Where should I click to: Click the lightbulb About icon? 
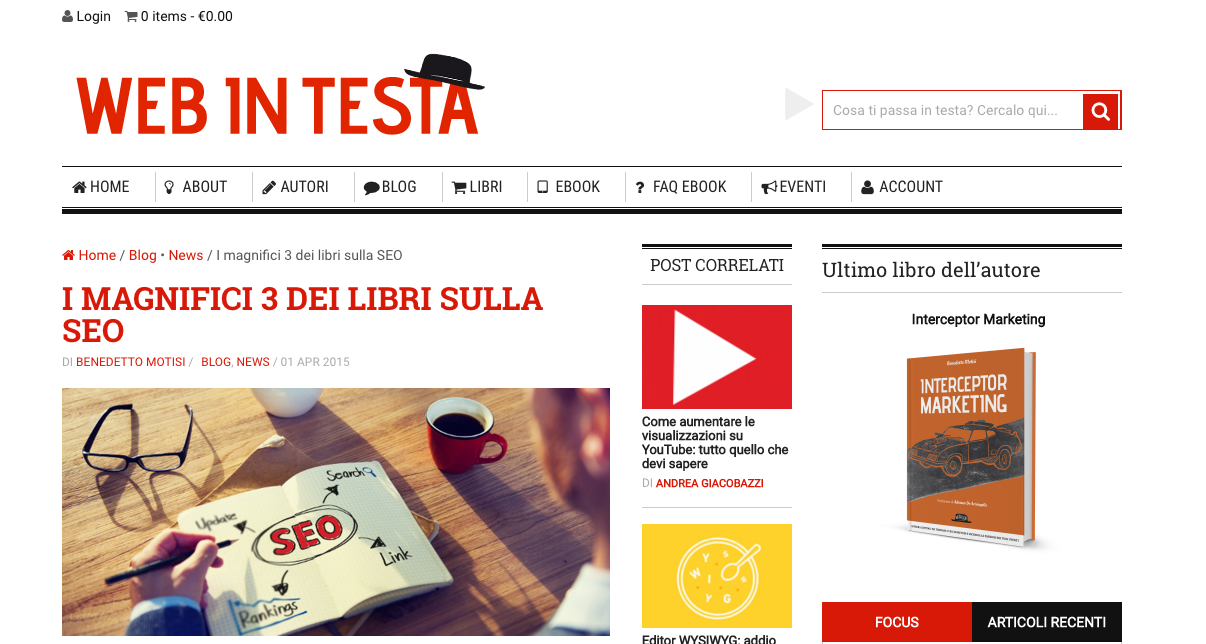point(169,187)
